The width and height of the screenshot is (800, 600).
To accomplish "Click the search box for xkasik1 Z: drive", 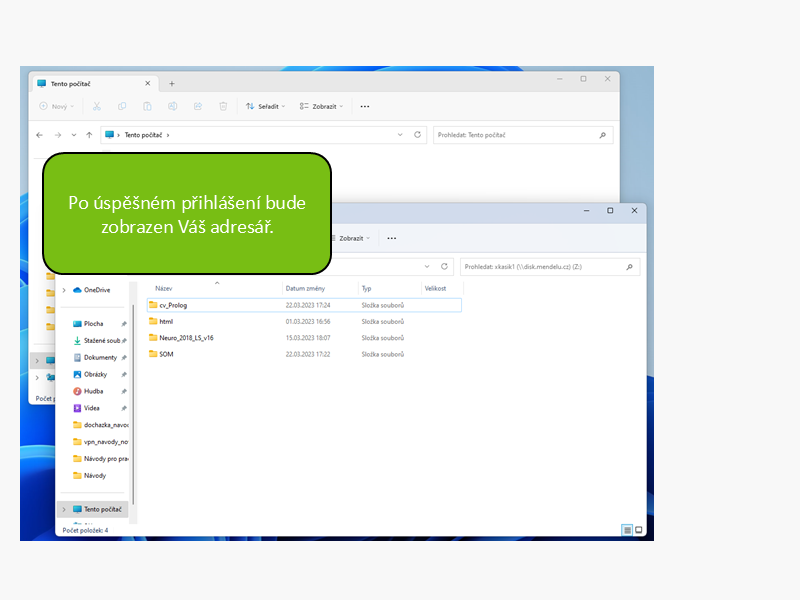I will [x=545, y=267].
